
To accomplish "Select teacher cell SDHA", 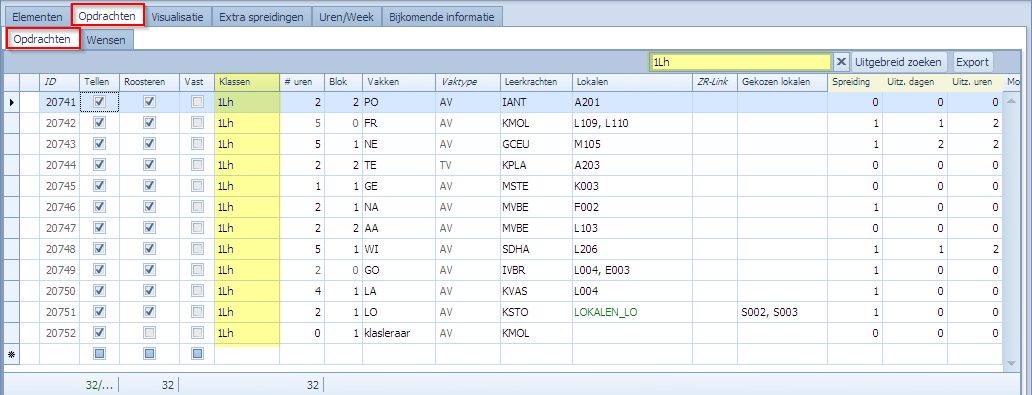I will [x=536, y=249].
